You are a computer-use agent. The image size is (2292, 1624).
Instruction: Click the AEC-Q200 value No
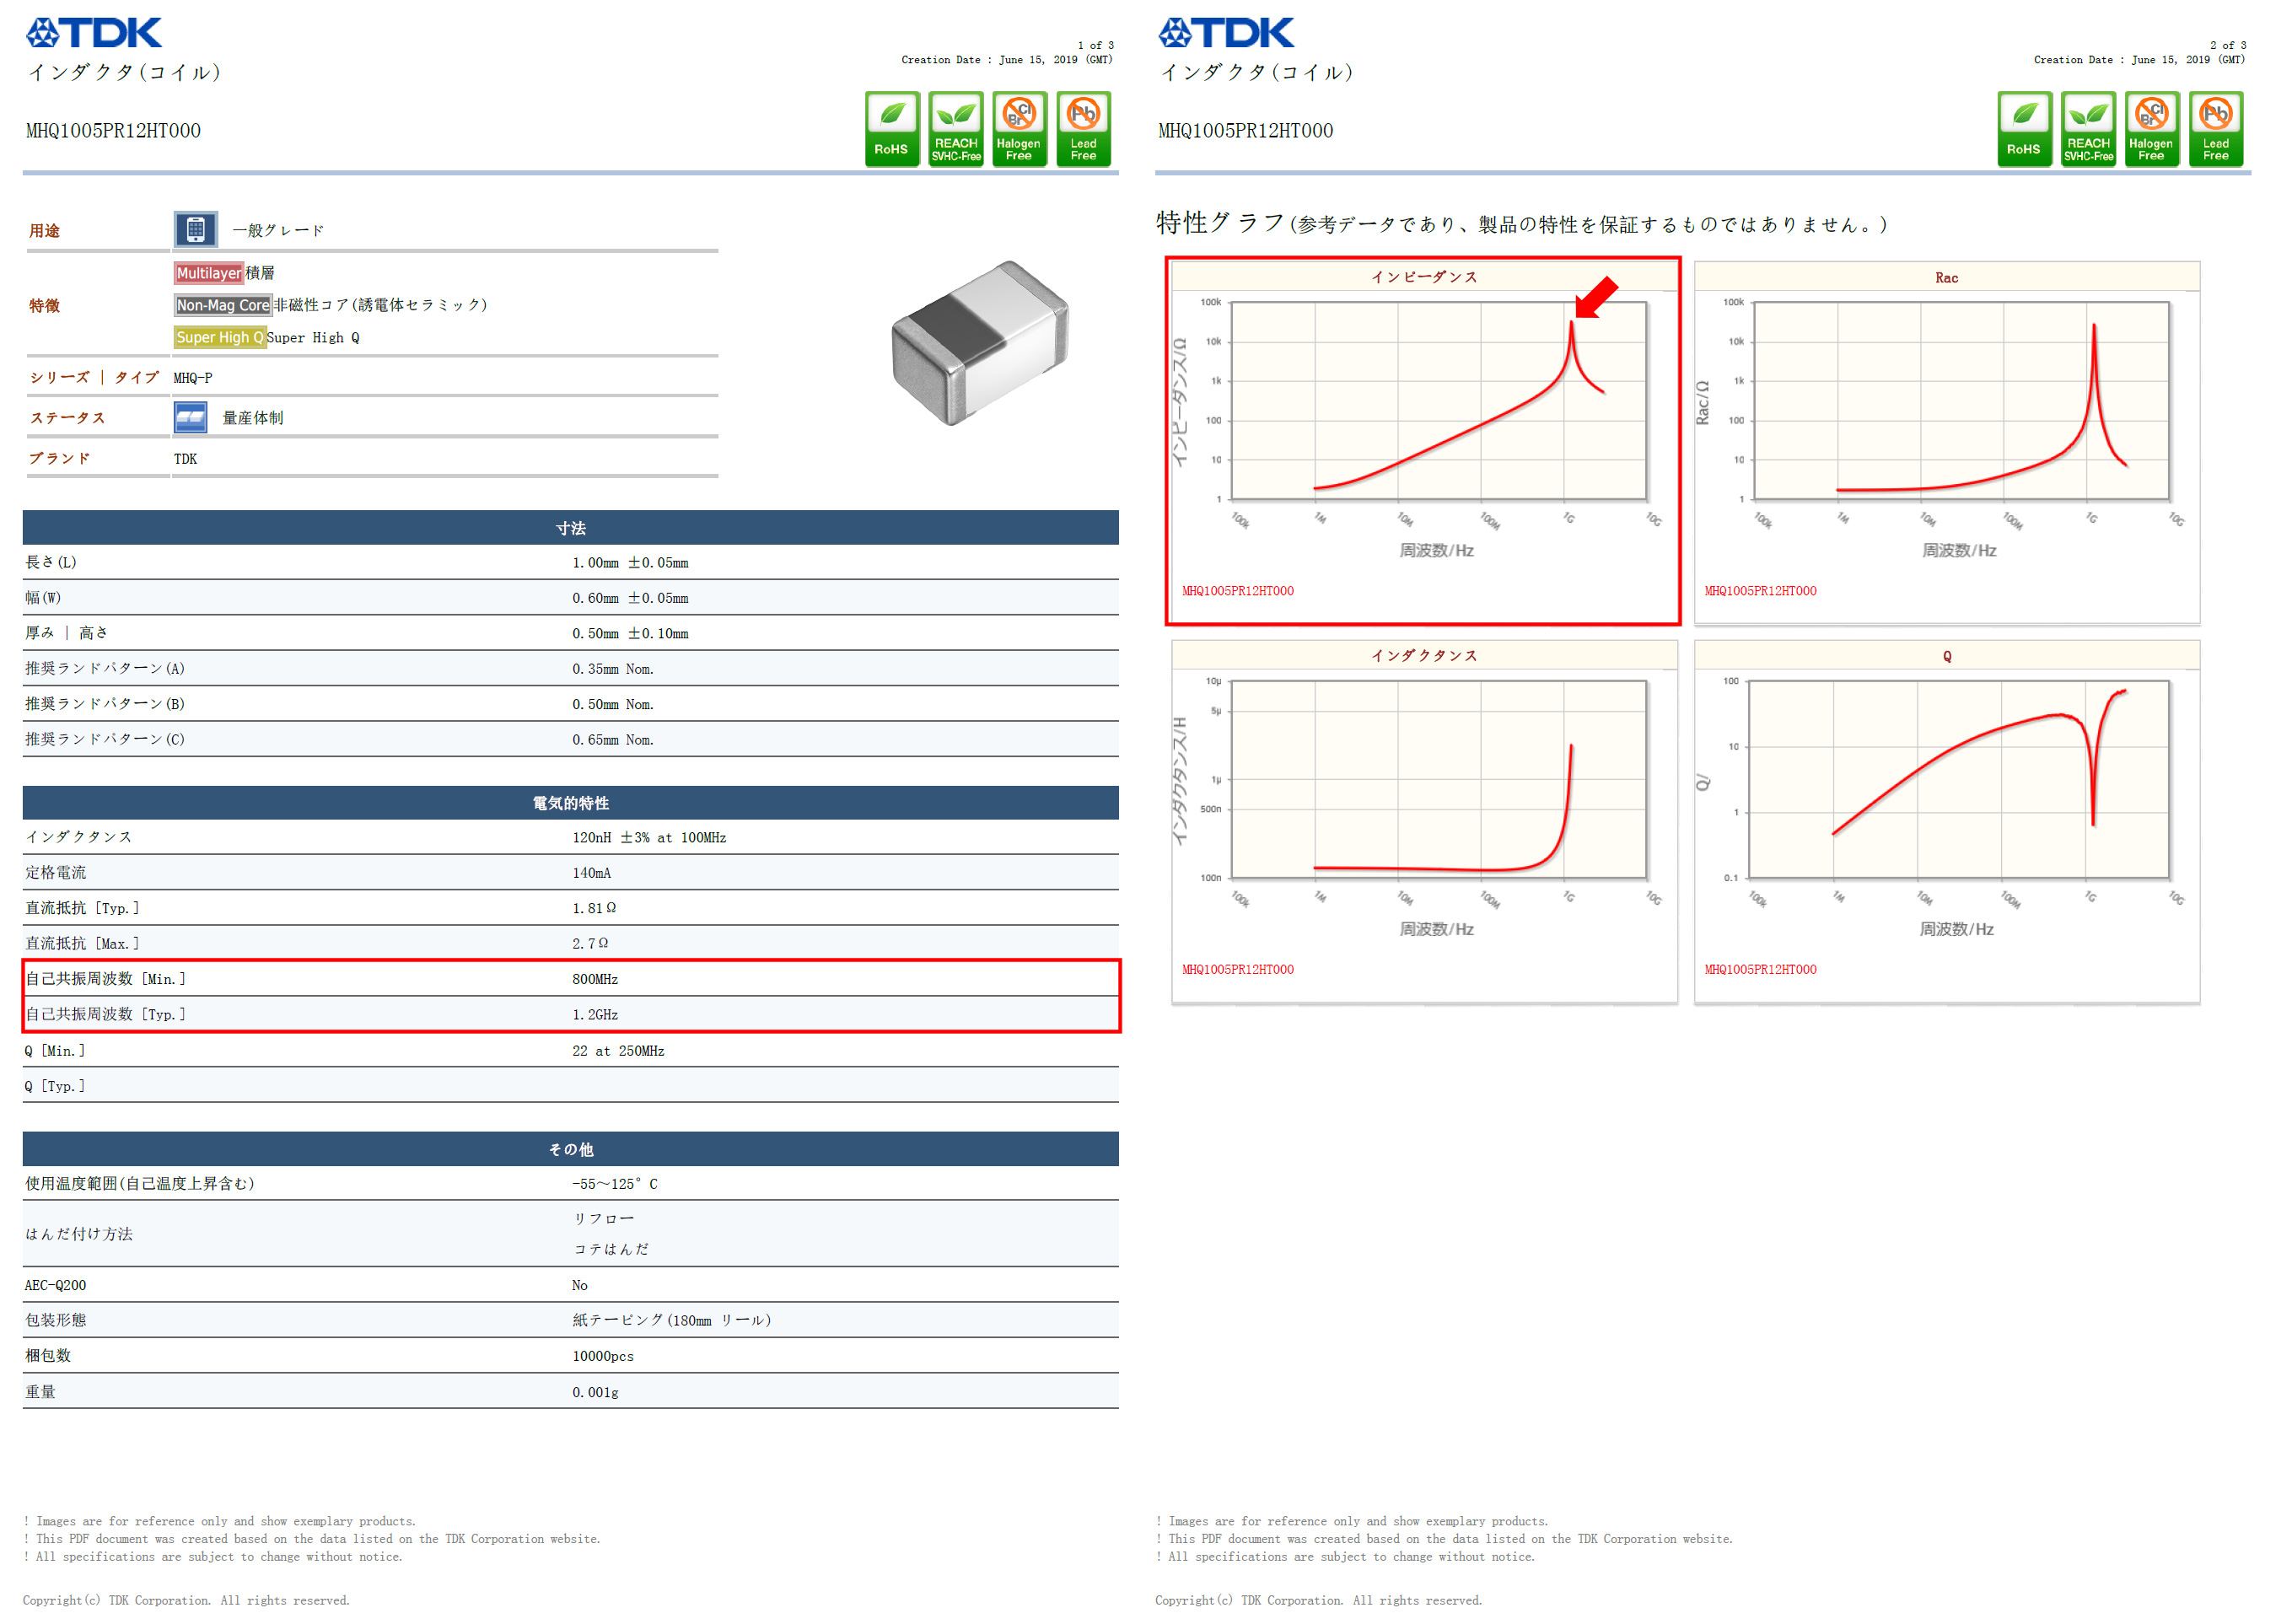580,1285
